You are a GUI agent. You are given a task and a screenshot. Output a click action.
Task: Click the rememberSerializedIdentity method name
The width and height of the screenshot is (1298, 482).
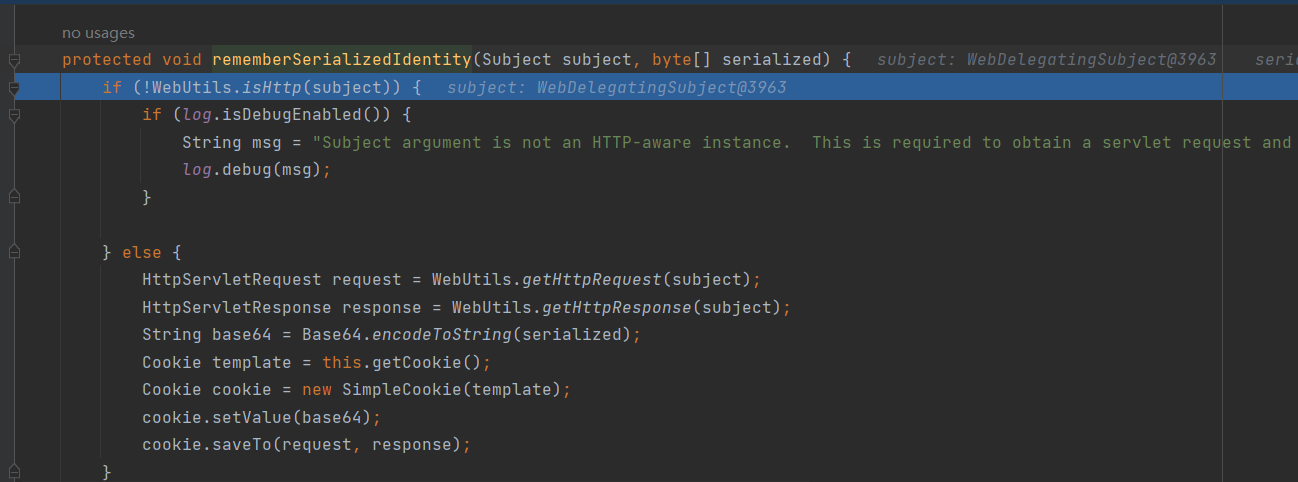click(x=341, y=60)
